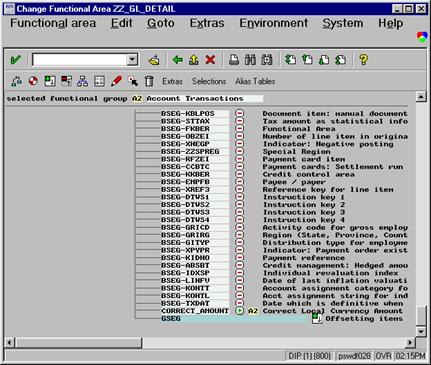This screenshot has height=365, width=431.
Task: Click the trash can Delete icon
Action: tap(149, 81)
